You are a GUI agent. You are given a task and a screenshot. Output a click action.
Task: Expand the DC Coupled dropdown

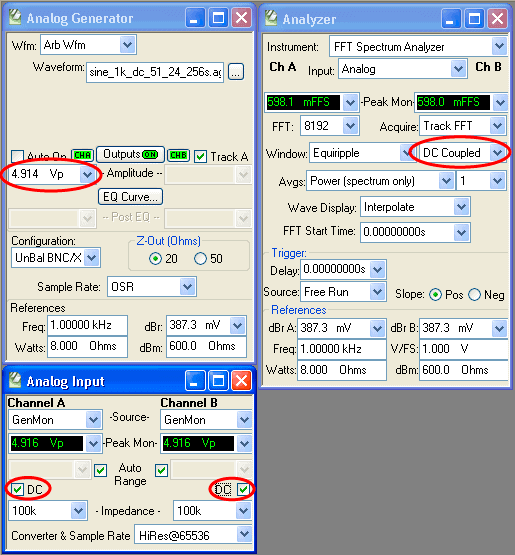497,153
